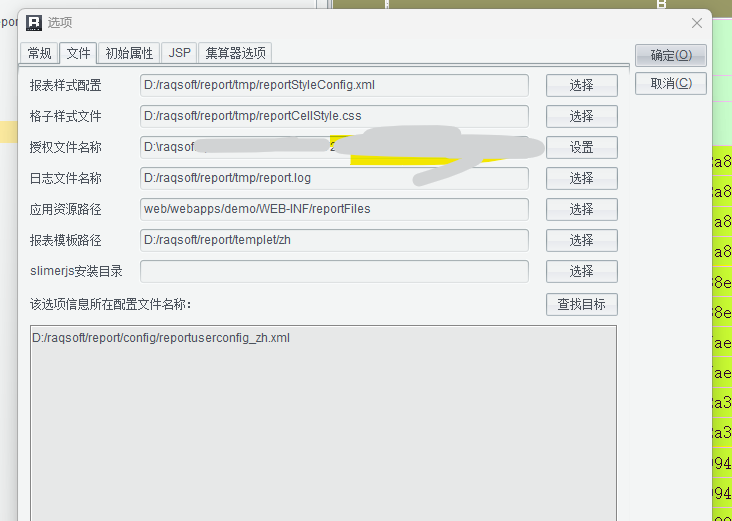732x521 pixels.
Task: Cancel with the 取消(C) button
Action: point(671,84)
